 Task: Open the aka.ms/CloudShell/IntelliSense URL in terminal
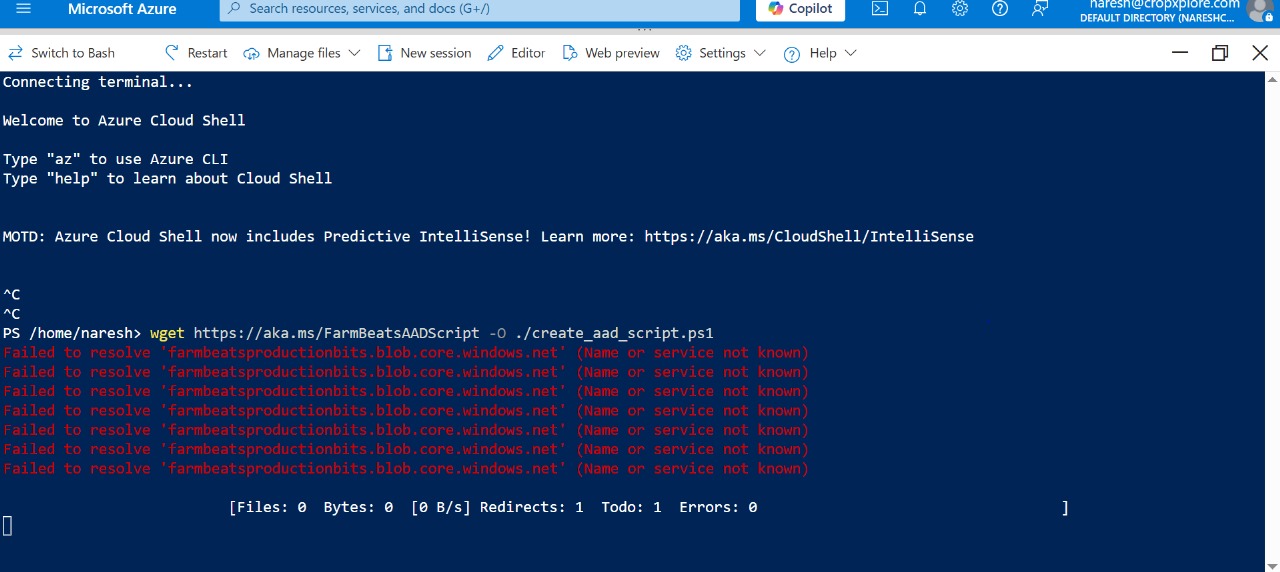point(809,237)
